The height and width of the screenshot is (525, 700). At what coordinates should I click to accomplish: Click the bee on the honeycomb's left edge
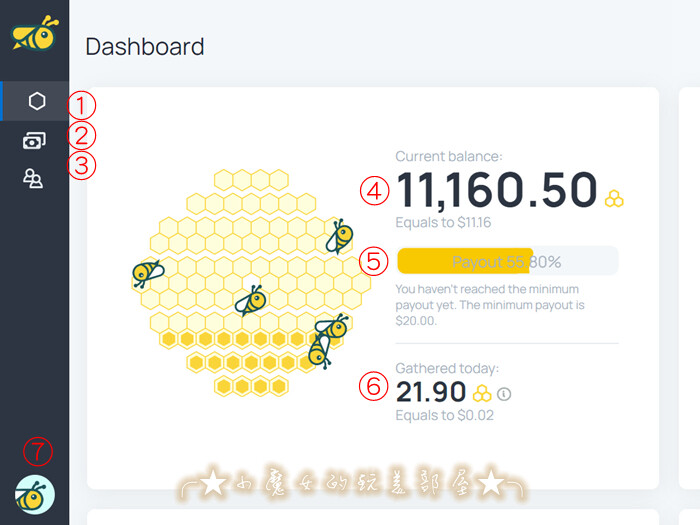click(x=148, y=273)
